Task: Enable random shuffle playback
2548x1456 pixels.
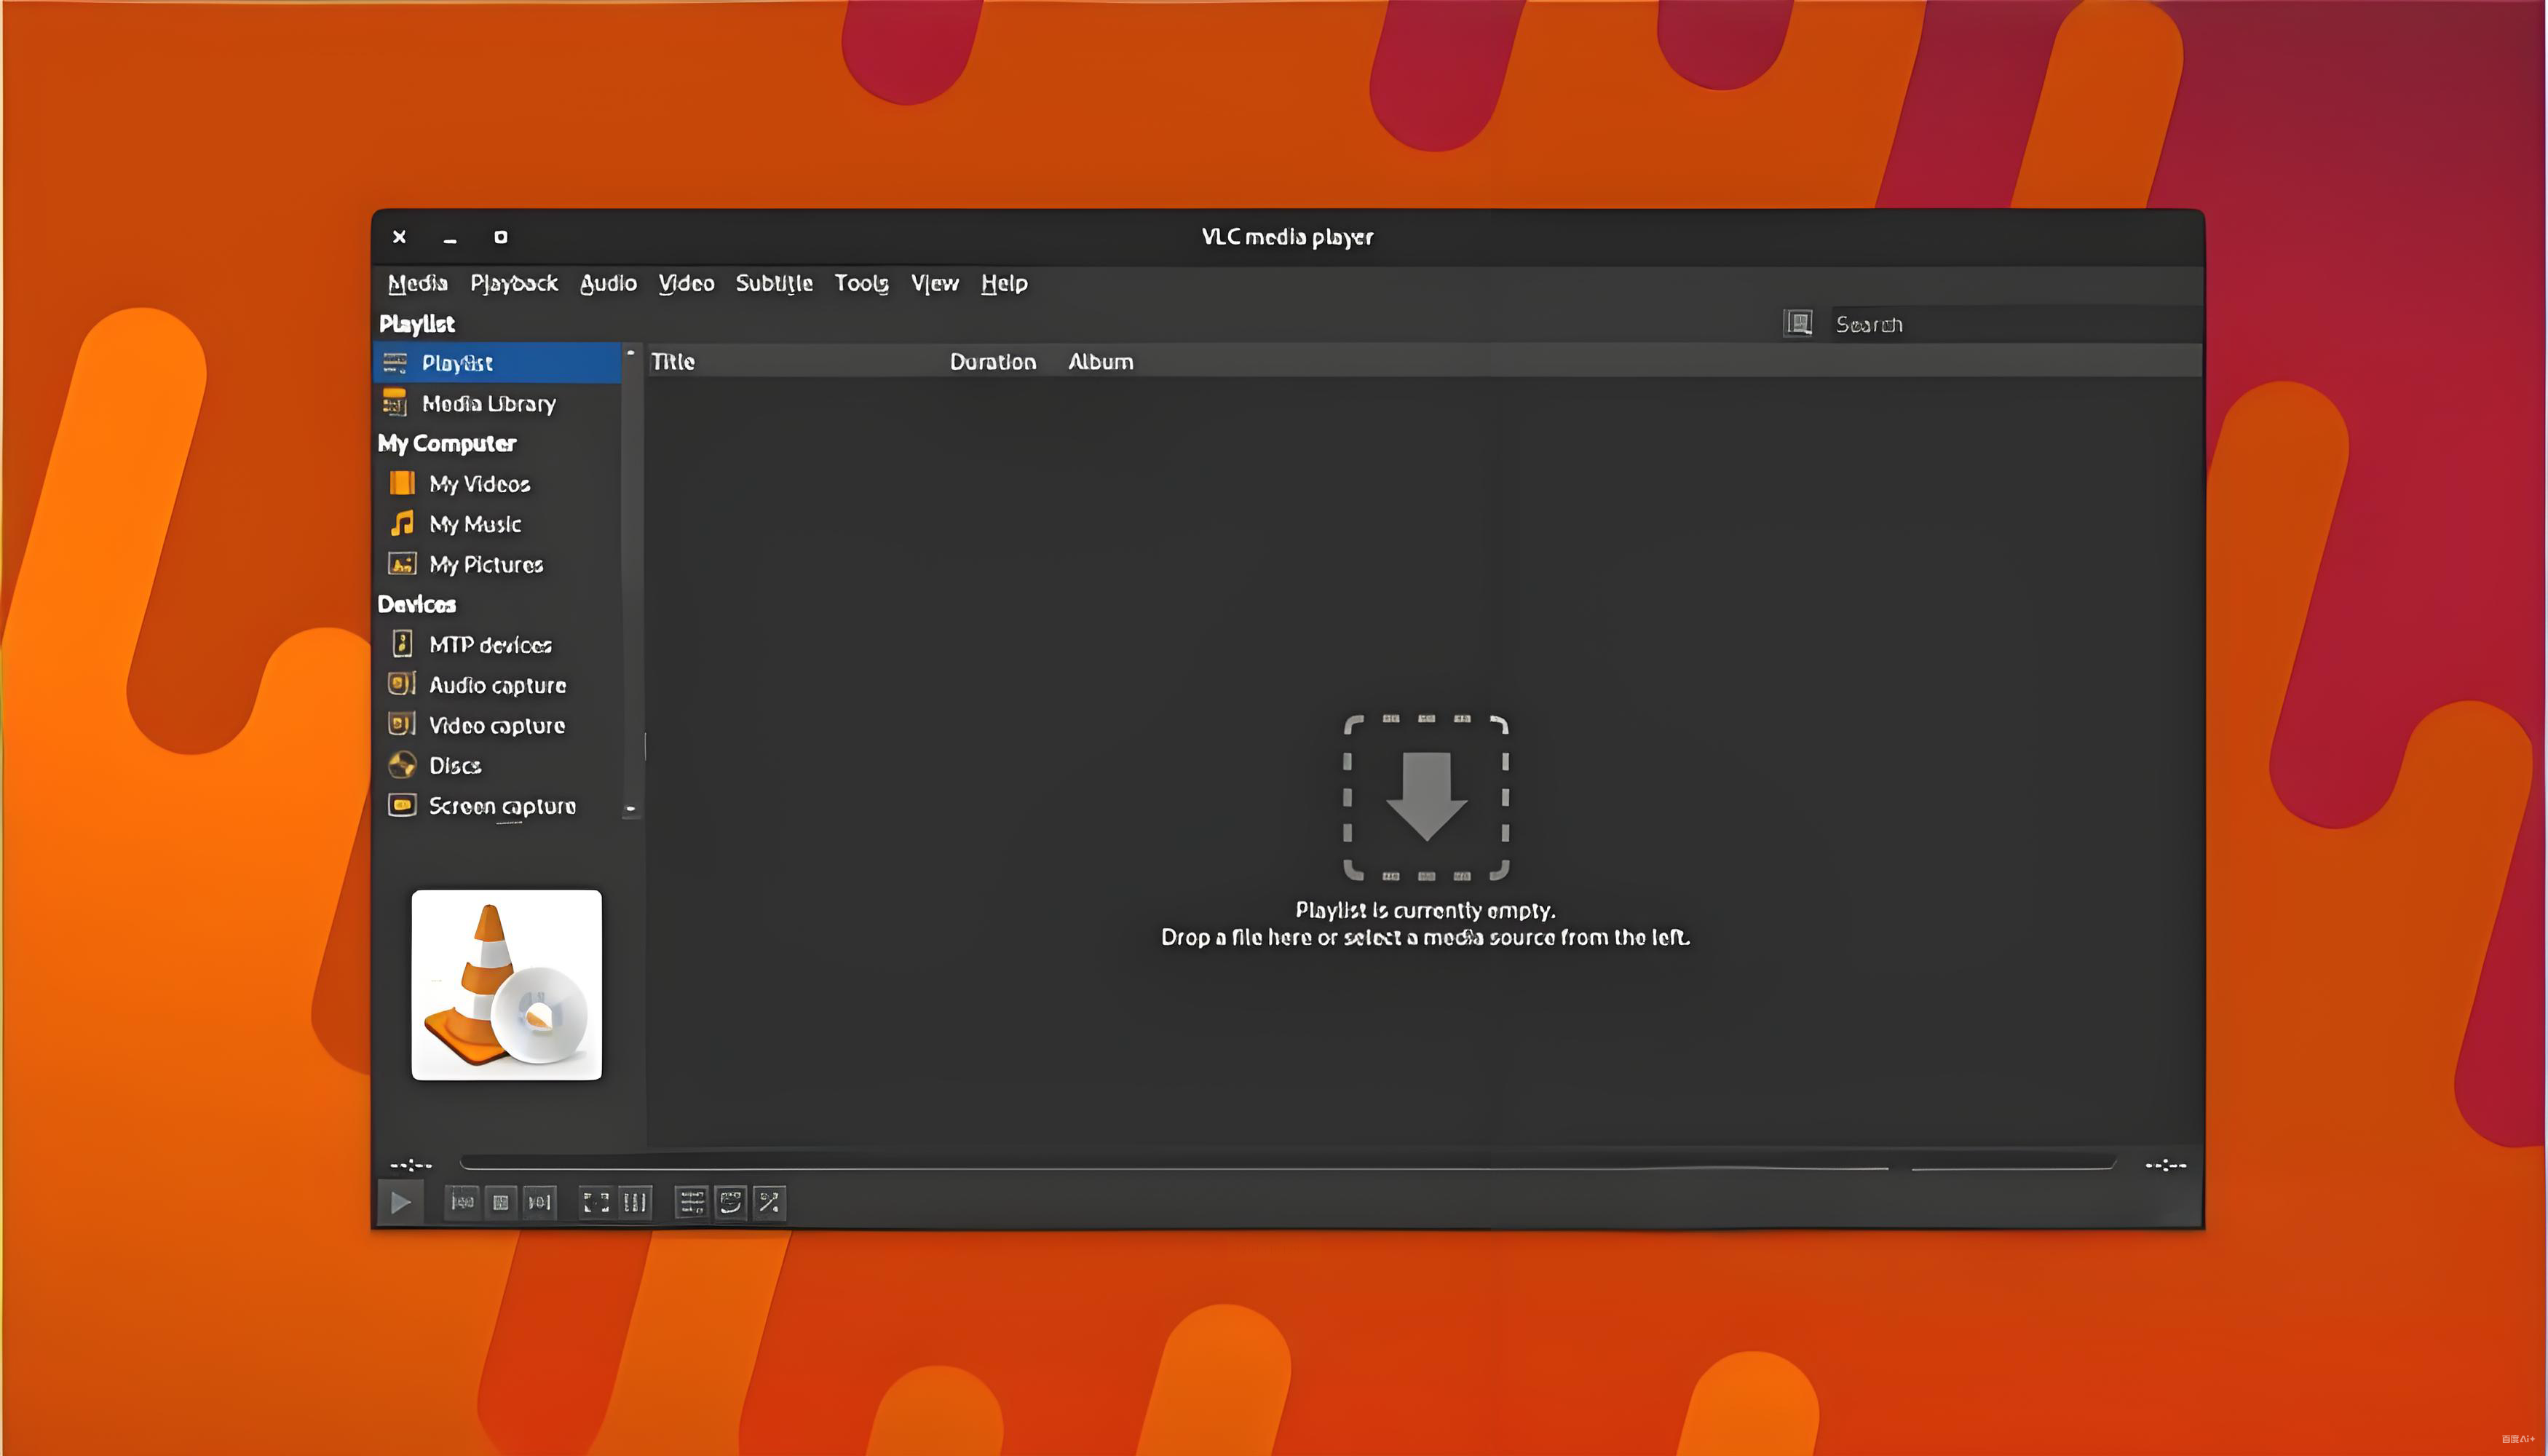Action: tap(769, 1202)
